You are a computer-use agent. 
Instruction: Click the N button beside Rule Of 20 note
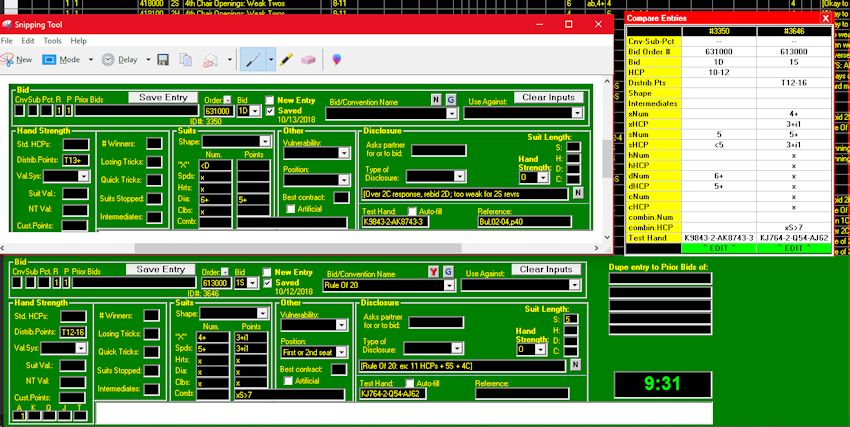click(575, 365)
